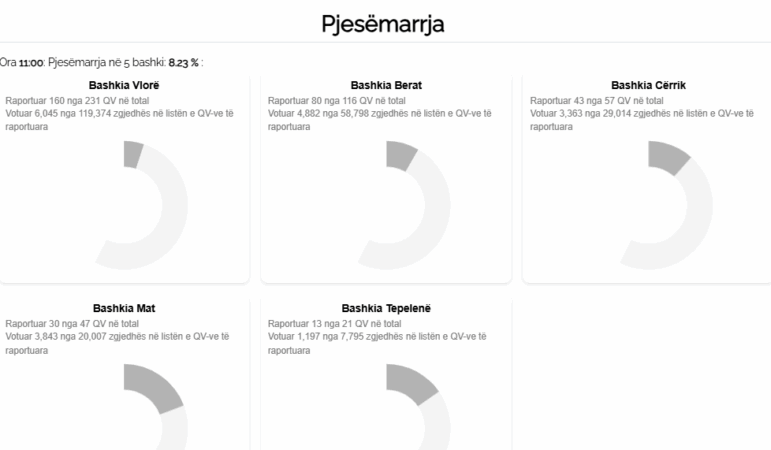Select the Bashkia Berat card title

pyautogui.click(x=386, y=85)
